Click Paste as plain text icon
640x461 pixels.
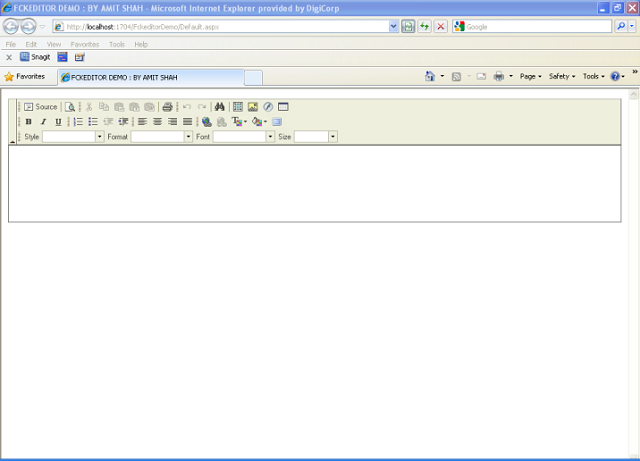[x=134, y=107]
